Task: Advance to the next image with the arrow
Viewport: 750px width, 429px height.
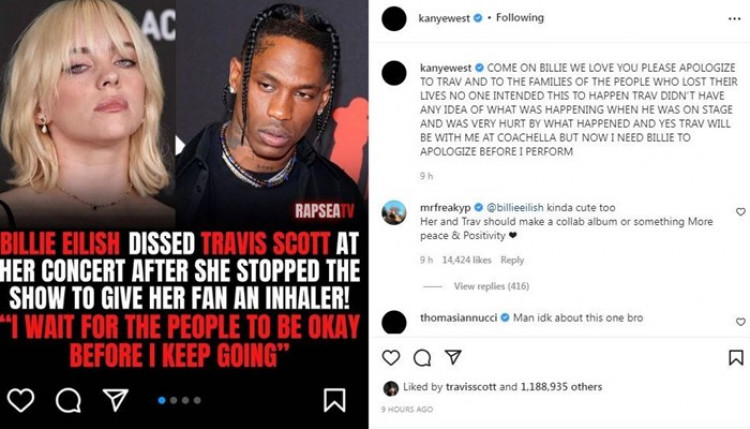Action: (x=180, y=145)
